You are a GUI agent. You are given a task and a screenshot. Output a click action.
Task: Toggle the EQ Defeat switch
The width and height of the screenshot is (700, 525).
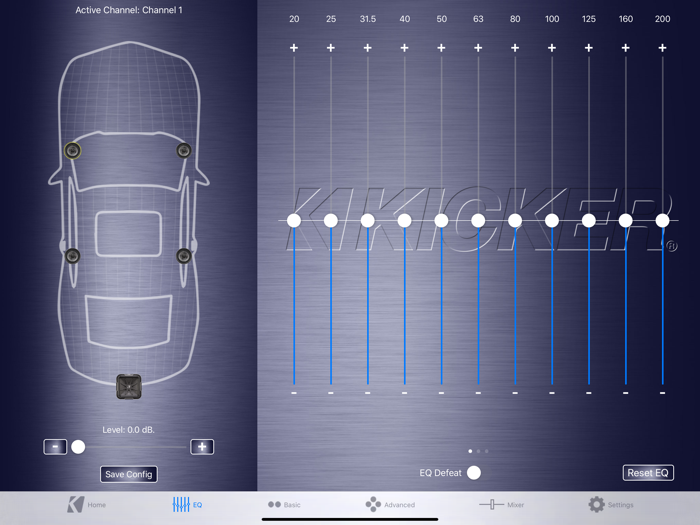pyautogui.click(x=474, y=473)
